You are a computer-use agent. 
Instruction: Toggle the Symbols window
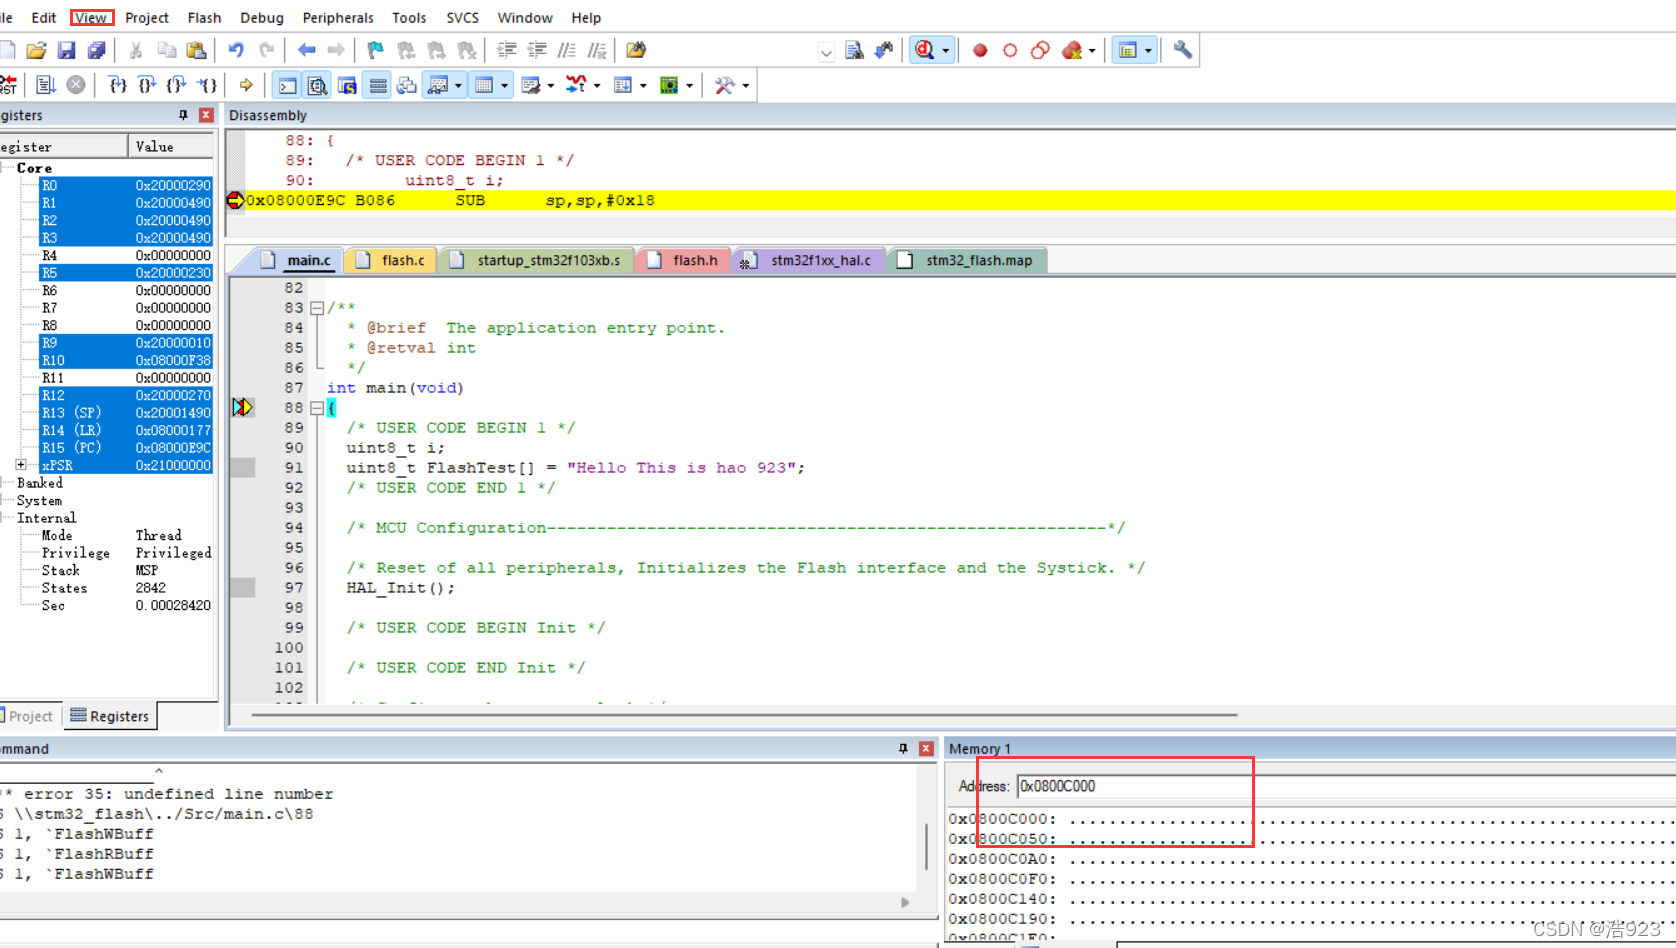[347, 85]
